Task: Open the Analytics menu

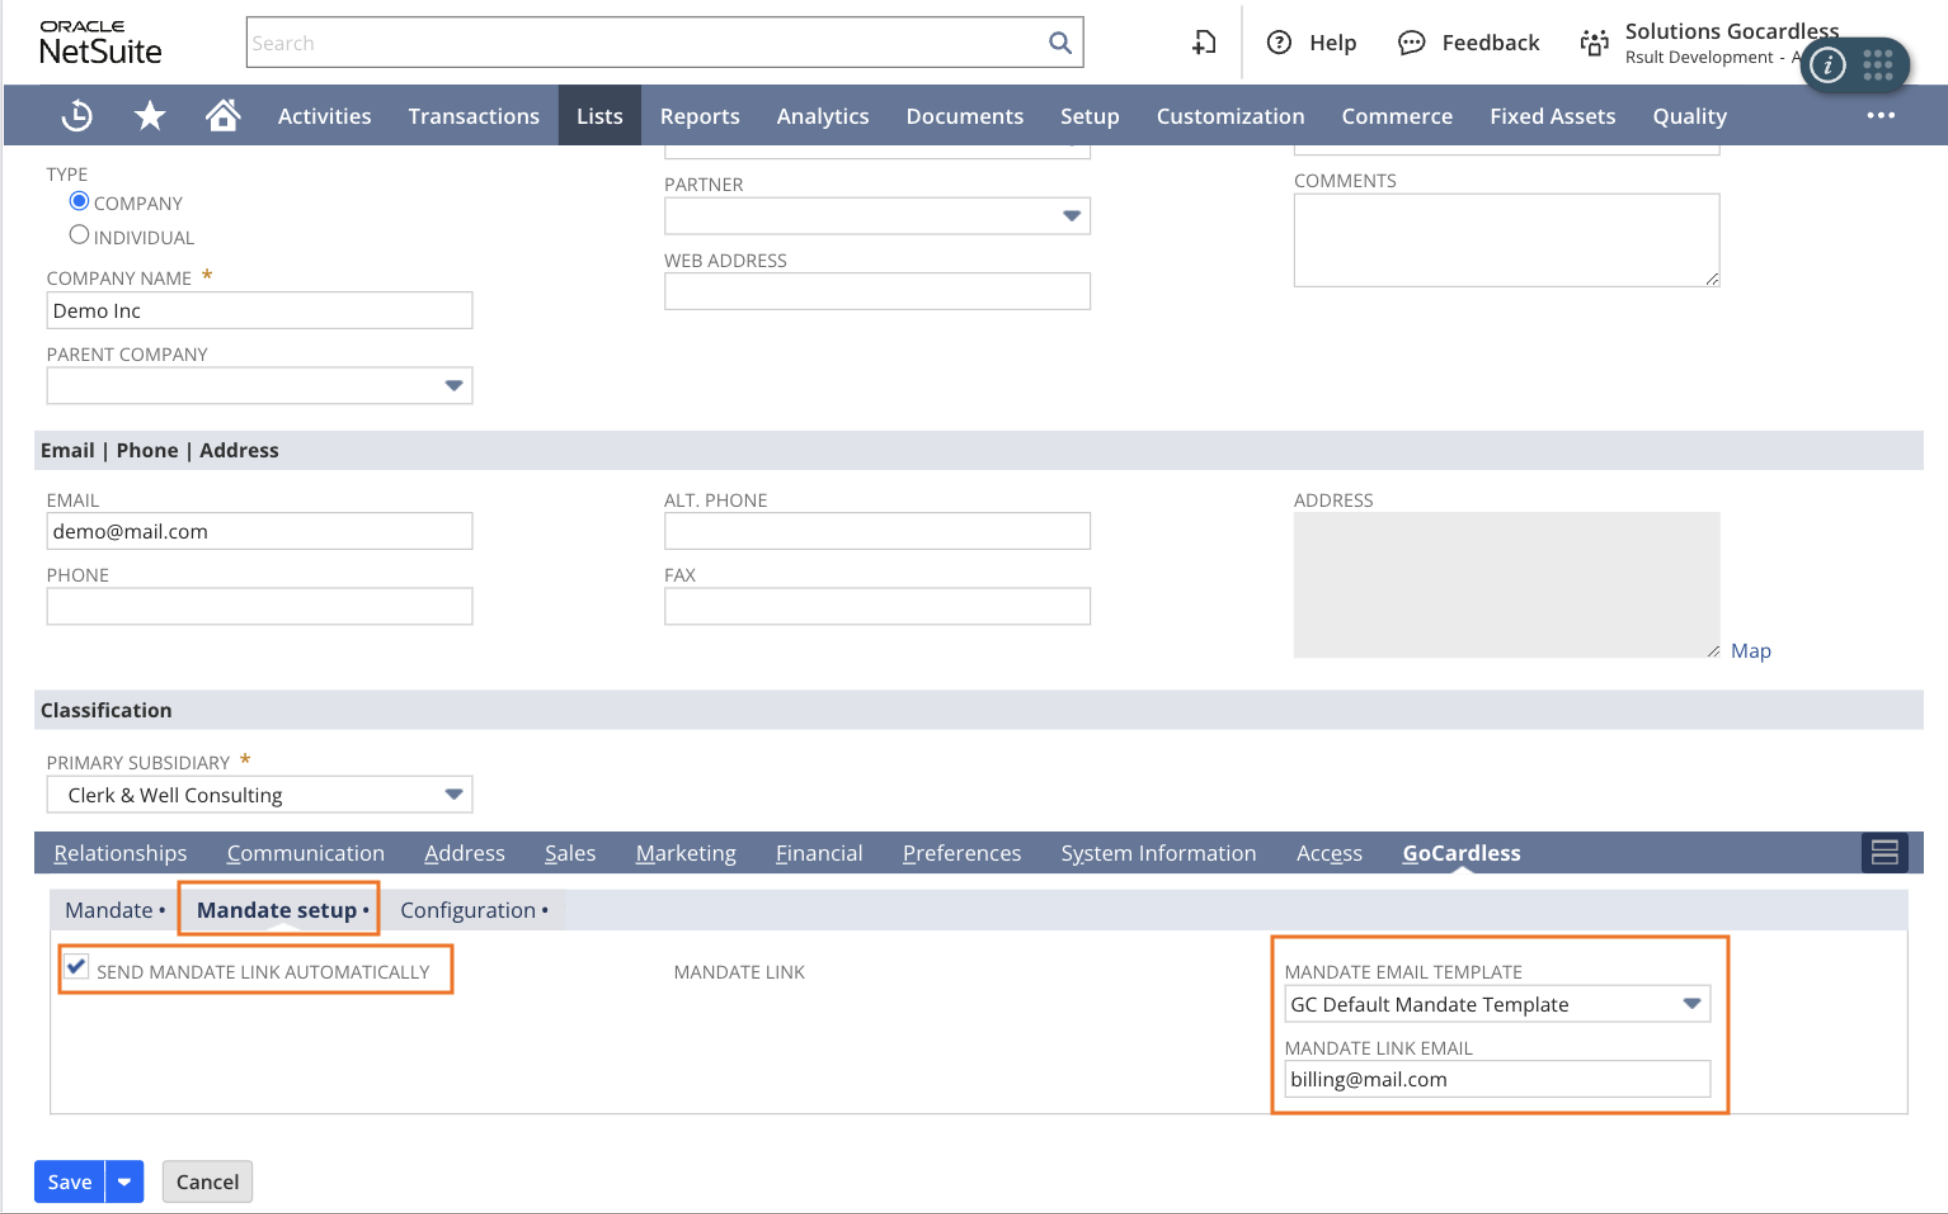Action: [823, 116]
